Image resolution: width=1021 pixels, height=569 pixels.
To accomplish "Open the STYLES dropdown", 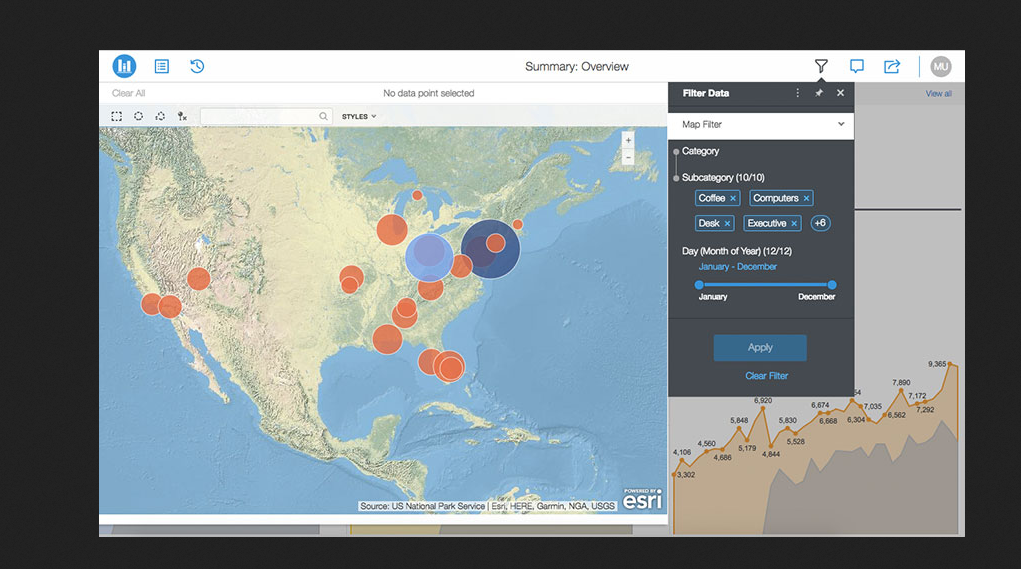I will click(359, 116).
